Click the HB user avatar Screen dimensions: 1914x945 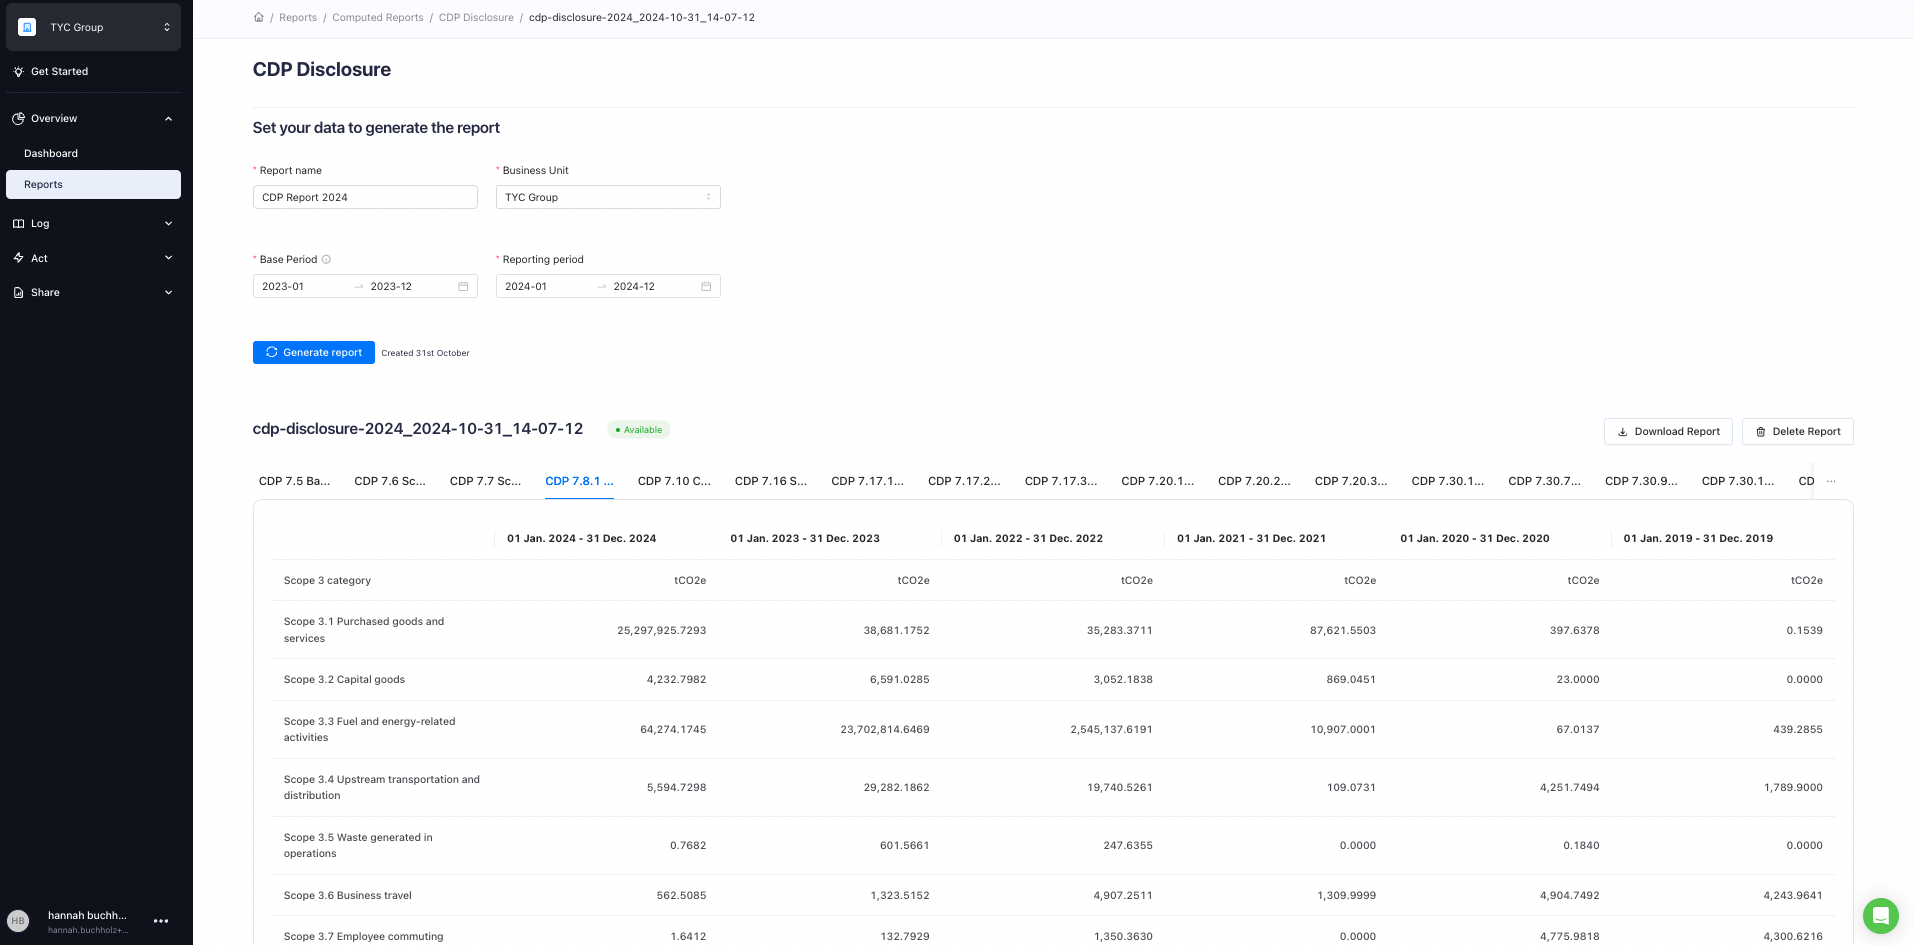pos(18,921)
